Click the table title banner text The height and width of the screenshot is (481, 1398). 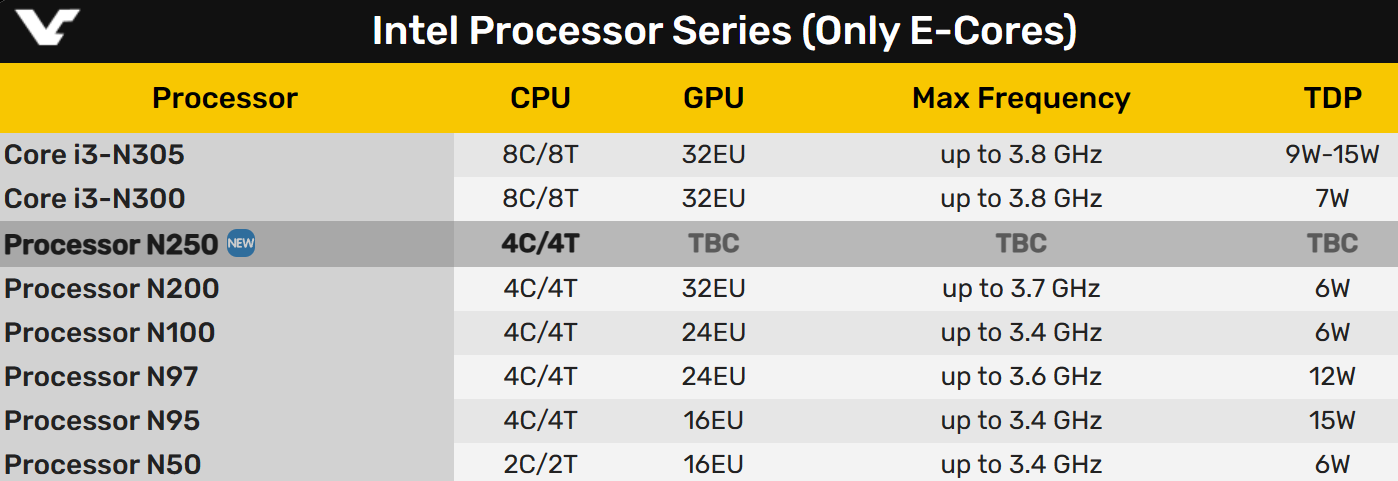tap(724, 32)
